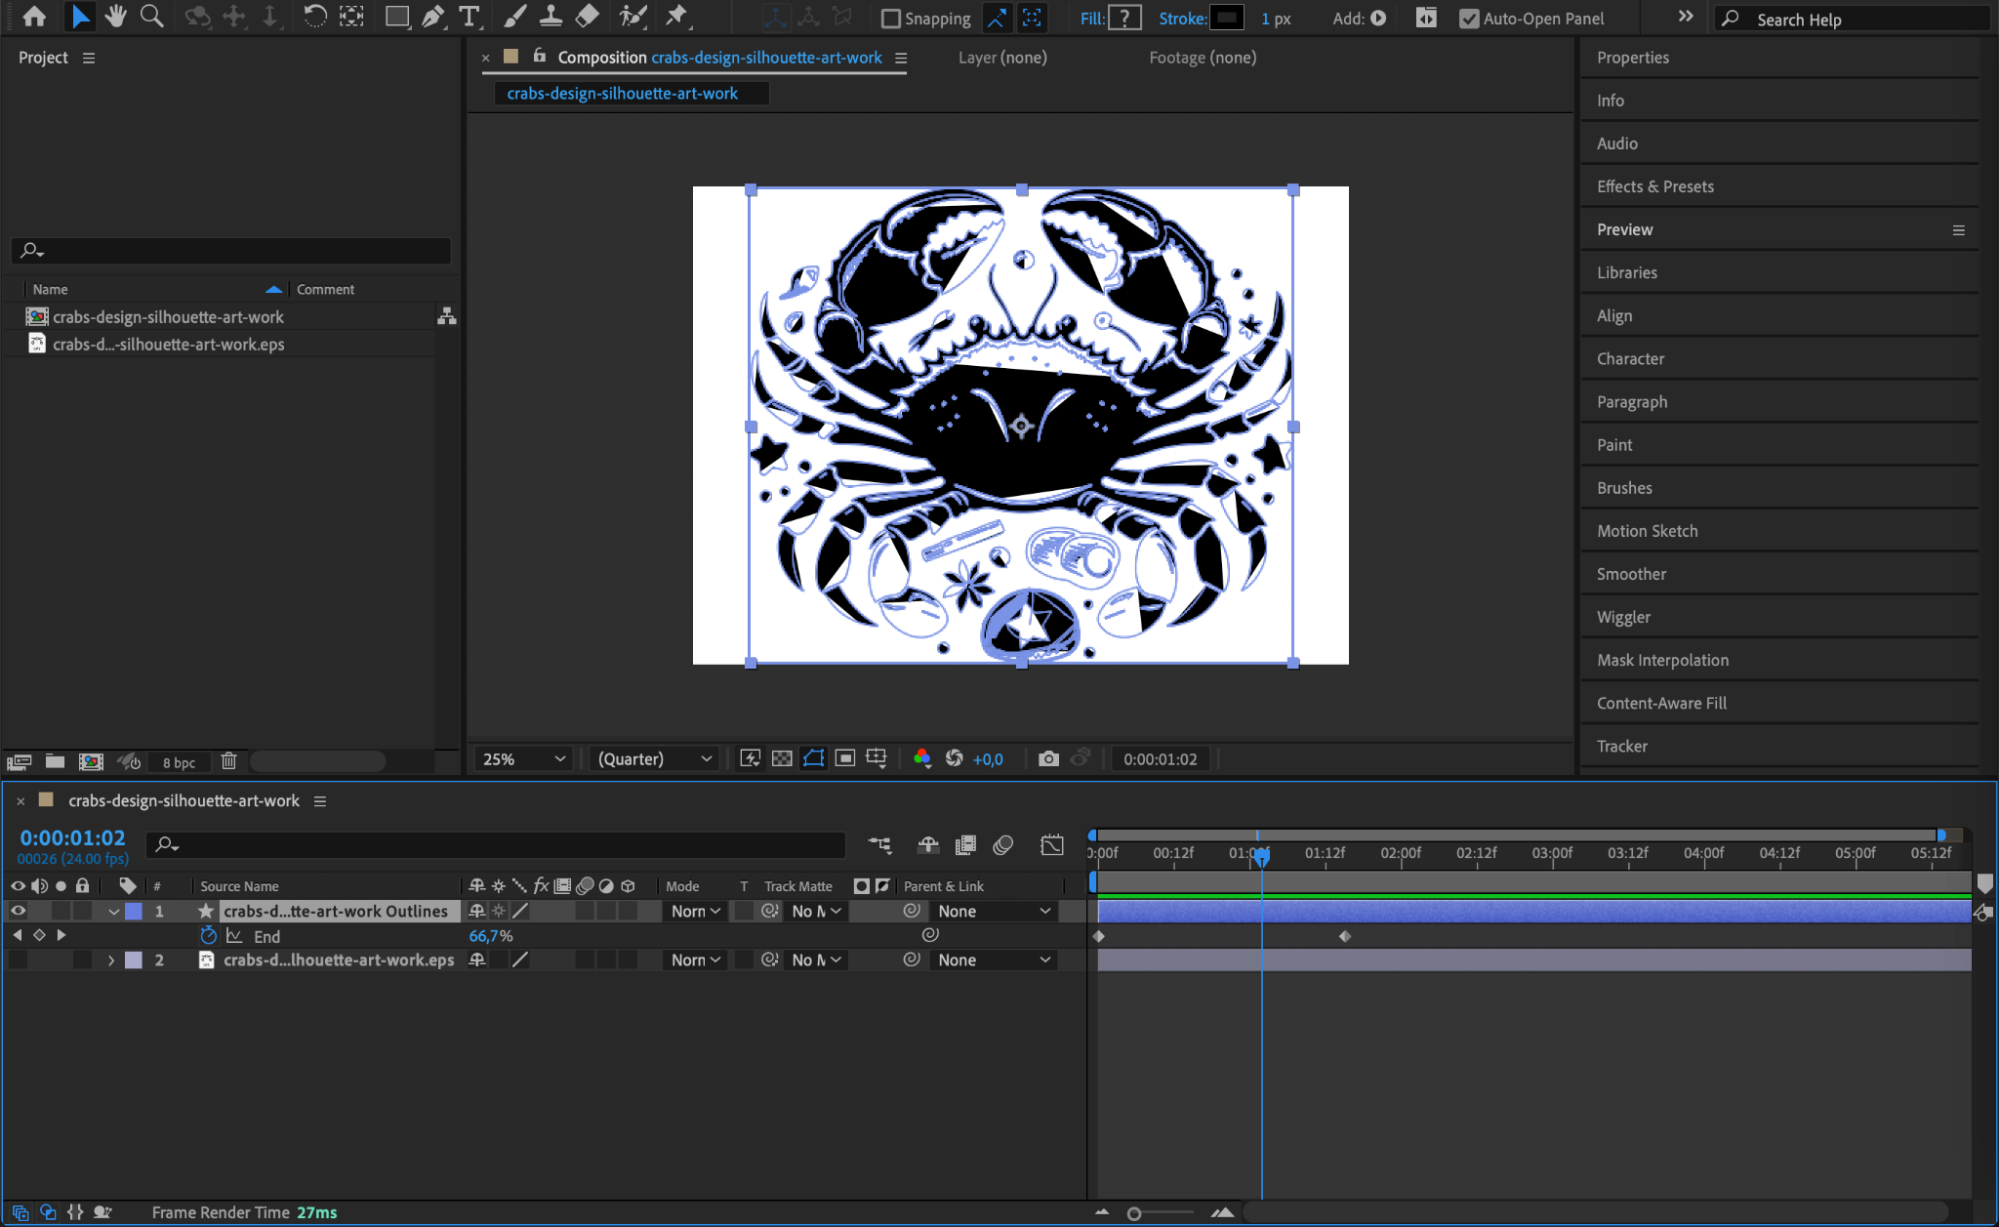This screenshot has height=1227, width=1999.
Task: Select the Hand tool
Action: pyautogui.click(x=116, y=17)
